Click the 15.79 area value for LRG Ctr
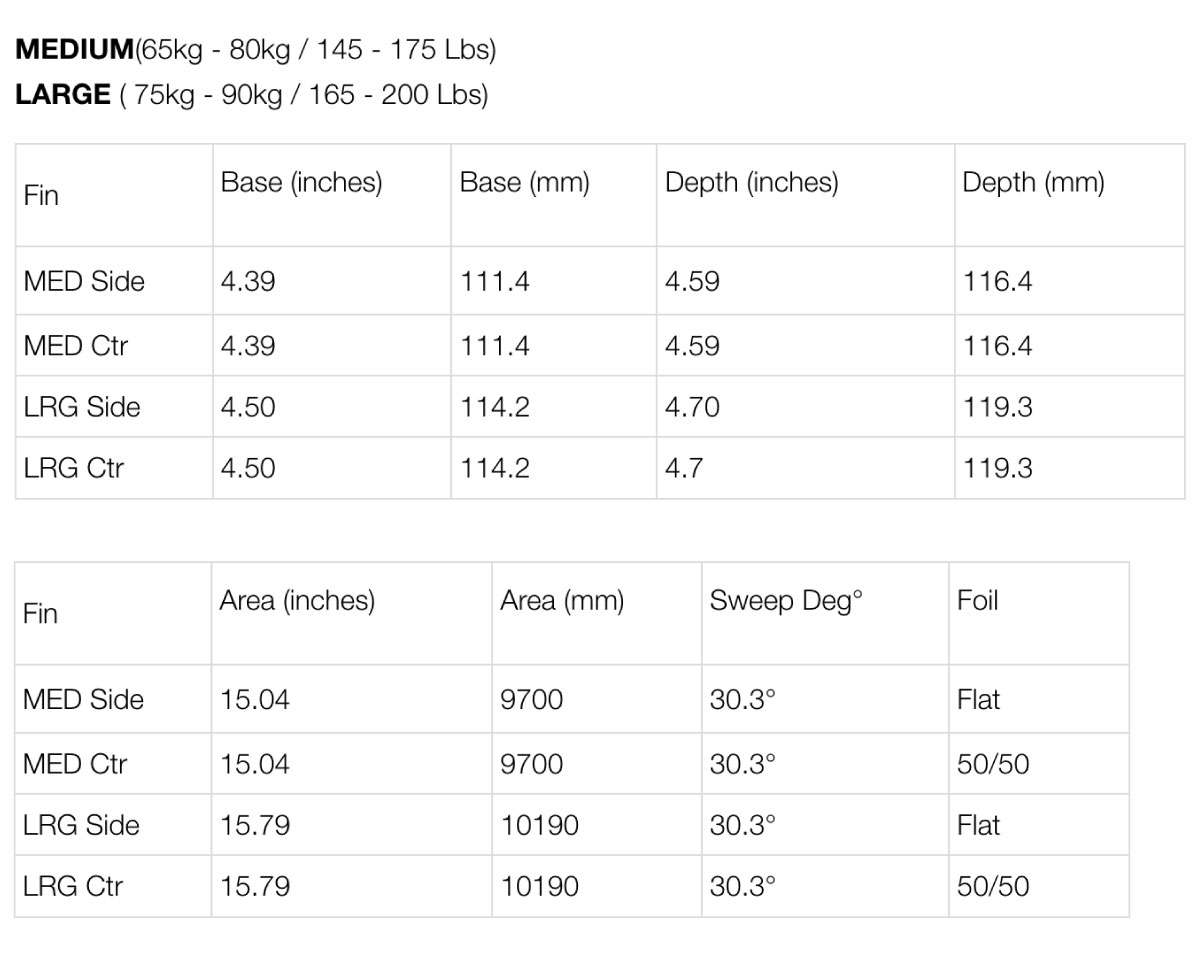The width and height of the screenshot is (1200, 971). coord(255,886)
